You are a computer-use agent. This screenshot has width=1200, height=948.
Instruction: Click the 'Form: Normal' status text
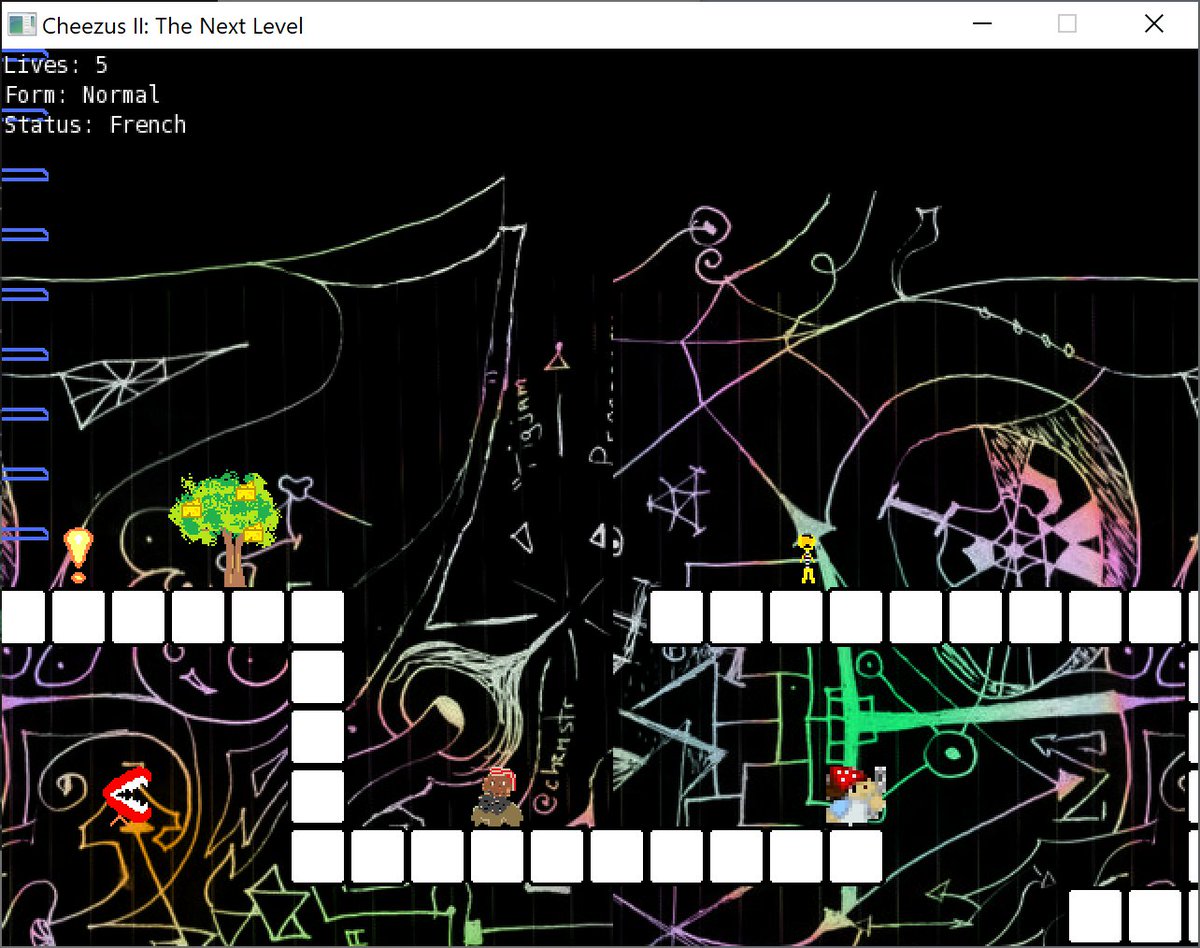(82, 95)
